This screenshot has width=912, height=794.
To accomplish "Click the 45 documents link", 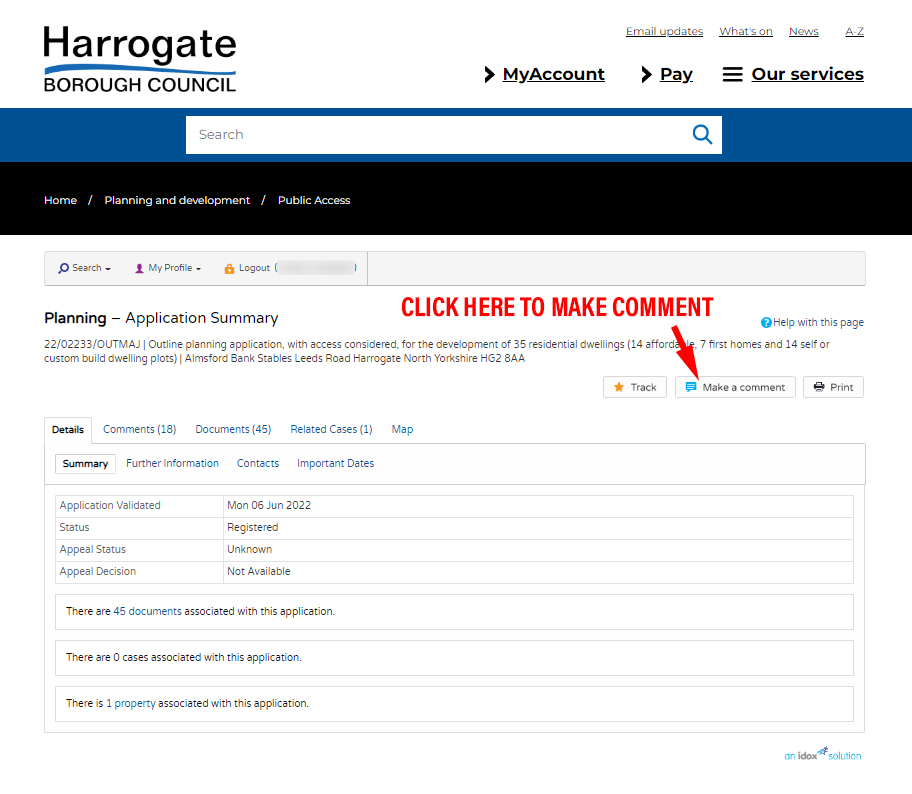I will 147,611.
